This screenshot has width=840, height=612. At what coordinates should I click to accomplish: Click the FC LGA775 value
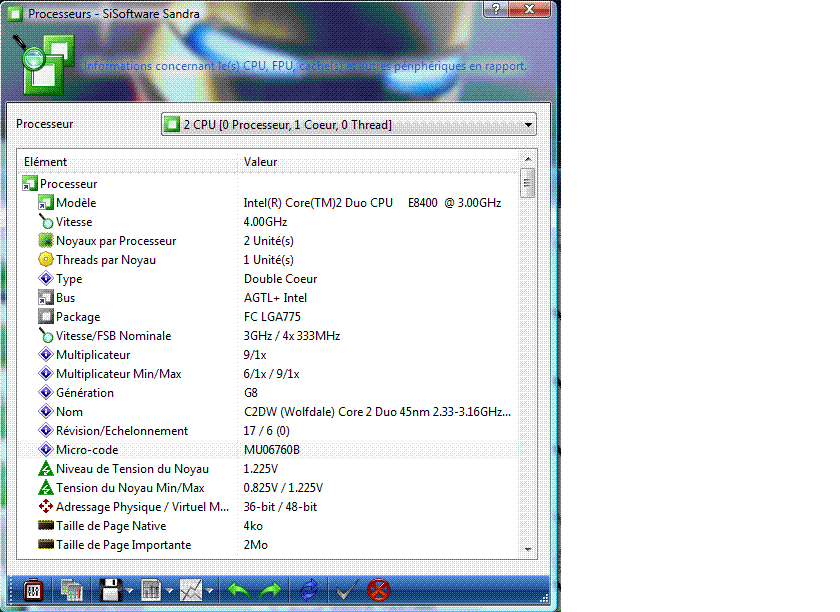[x=272, y=317]
